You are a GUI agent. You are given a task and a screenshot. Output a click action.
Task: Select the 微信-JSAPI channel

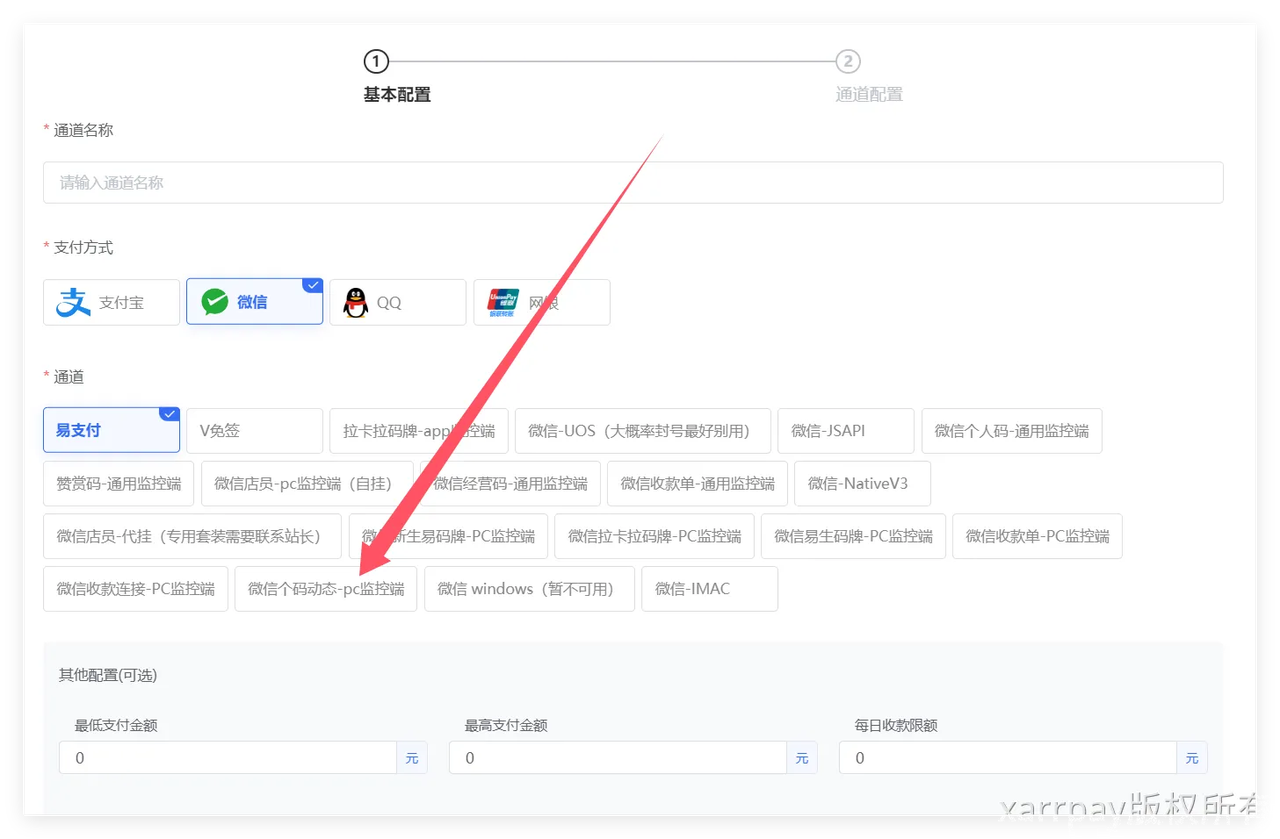(x=845, y=430)
